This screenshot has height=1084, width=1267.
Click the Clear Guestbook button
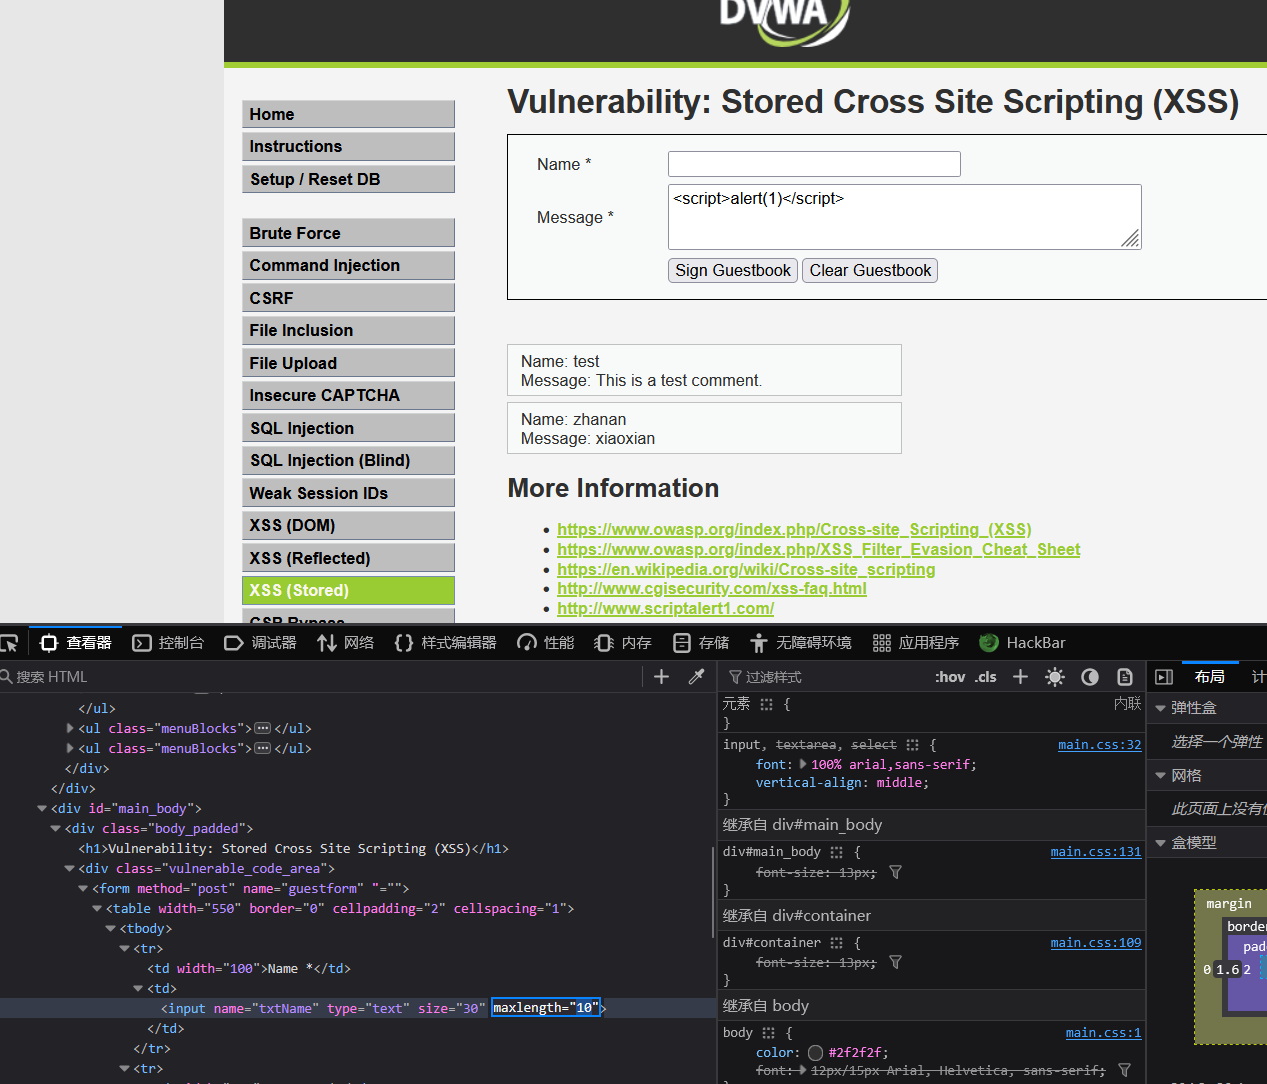tap(870, 270)
